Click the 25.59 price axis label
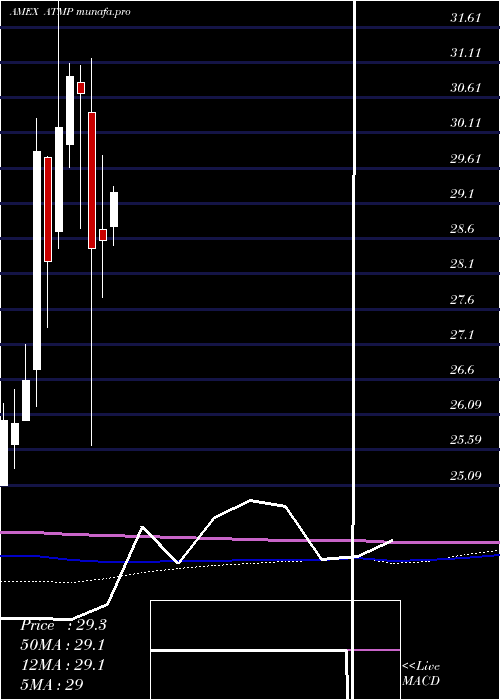Screen dimensions: 500x700 click(x=466, y=440)
